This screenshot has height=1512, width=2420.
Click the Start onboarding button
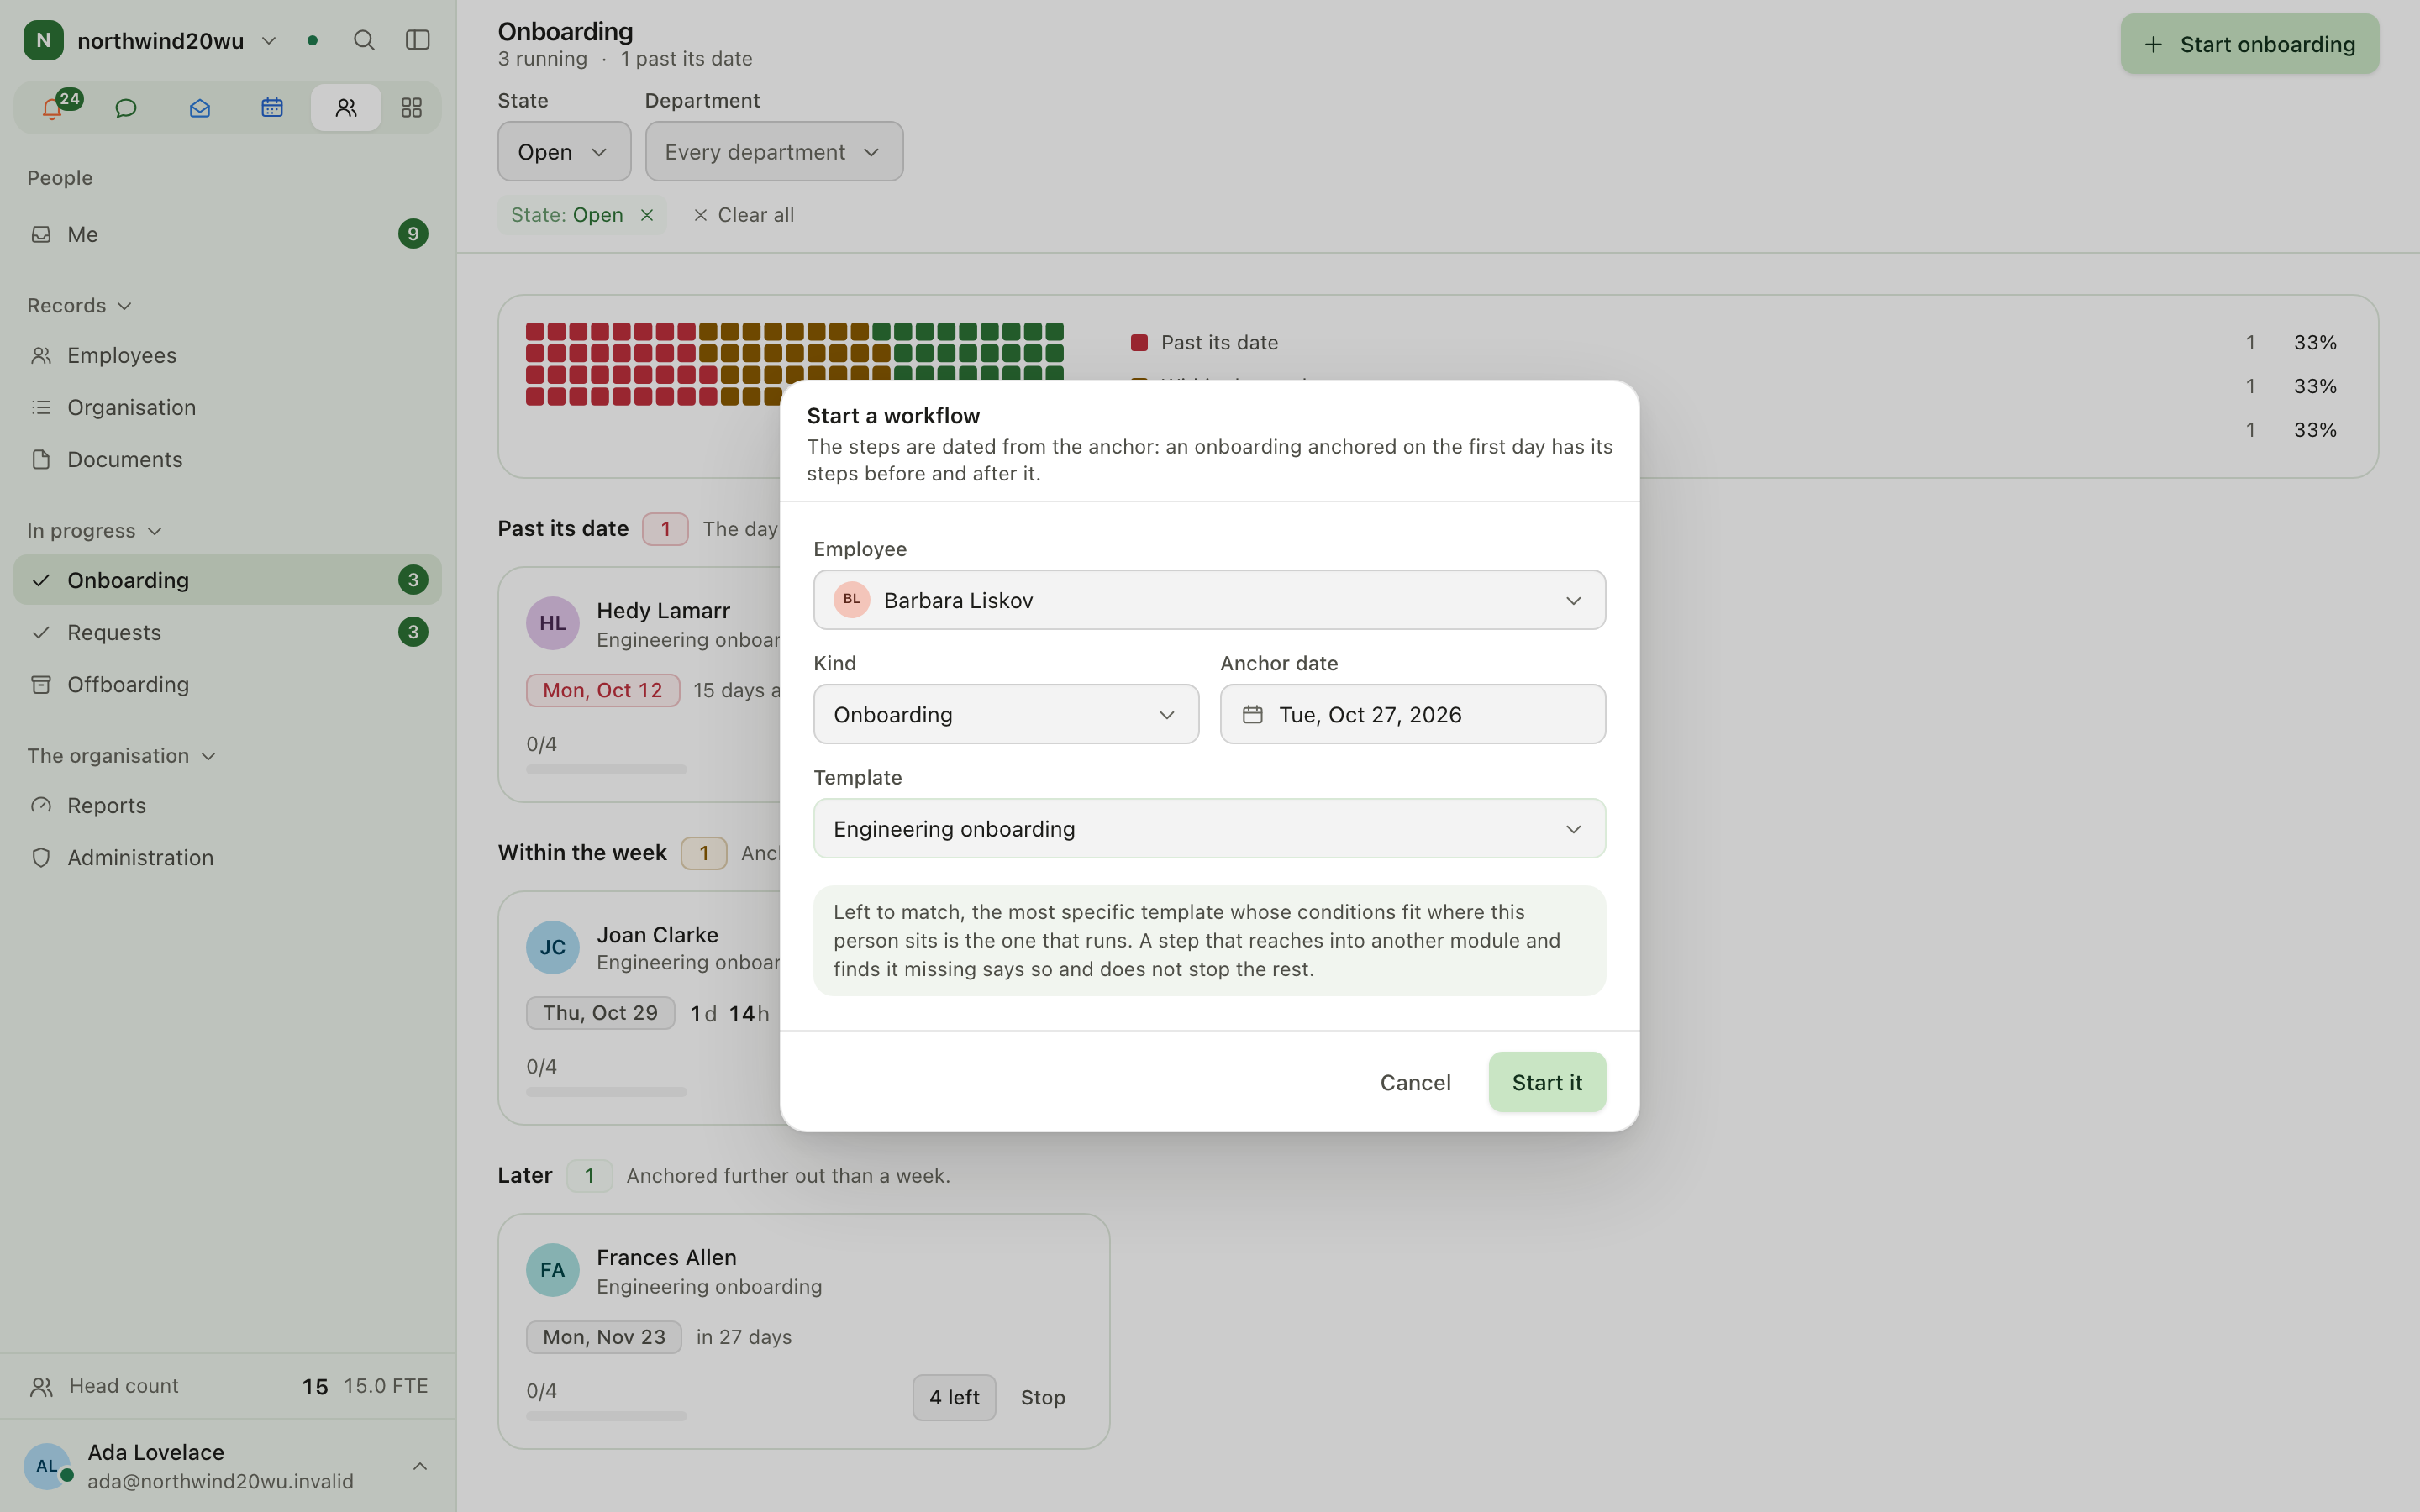[2249, 44]
